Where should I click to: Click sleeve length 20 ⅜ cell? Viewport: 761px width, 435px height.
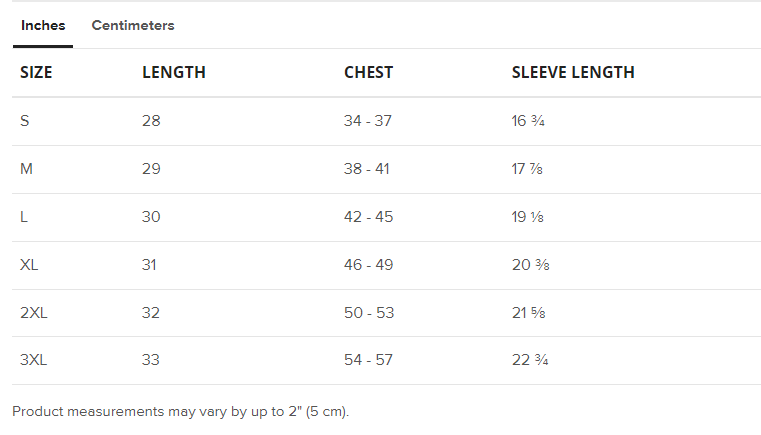pos(531,265)
